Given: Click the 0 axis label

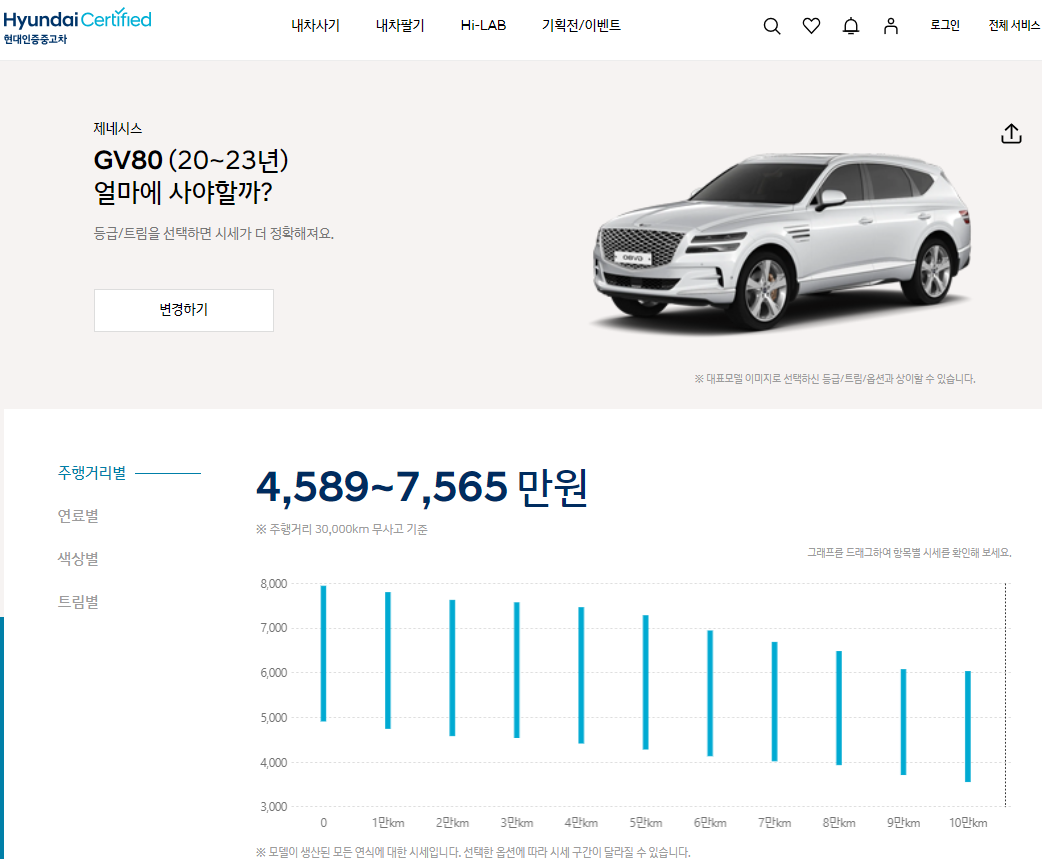Looking at the screenshot, I should (x=324, y=823).
